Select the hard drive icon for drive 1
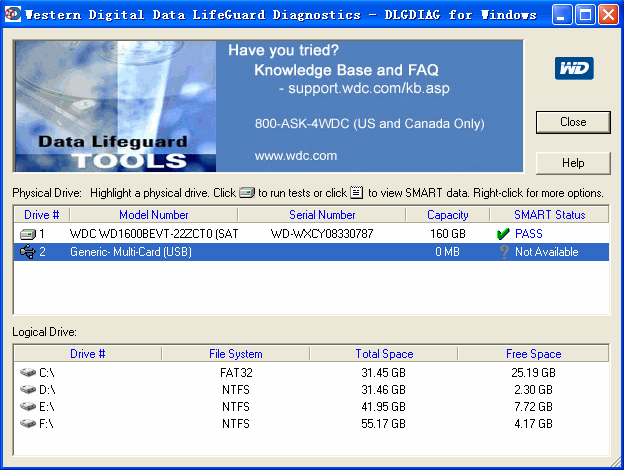The width and height of the screenshot is (624, 470). point(28,234)
